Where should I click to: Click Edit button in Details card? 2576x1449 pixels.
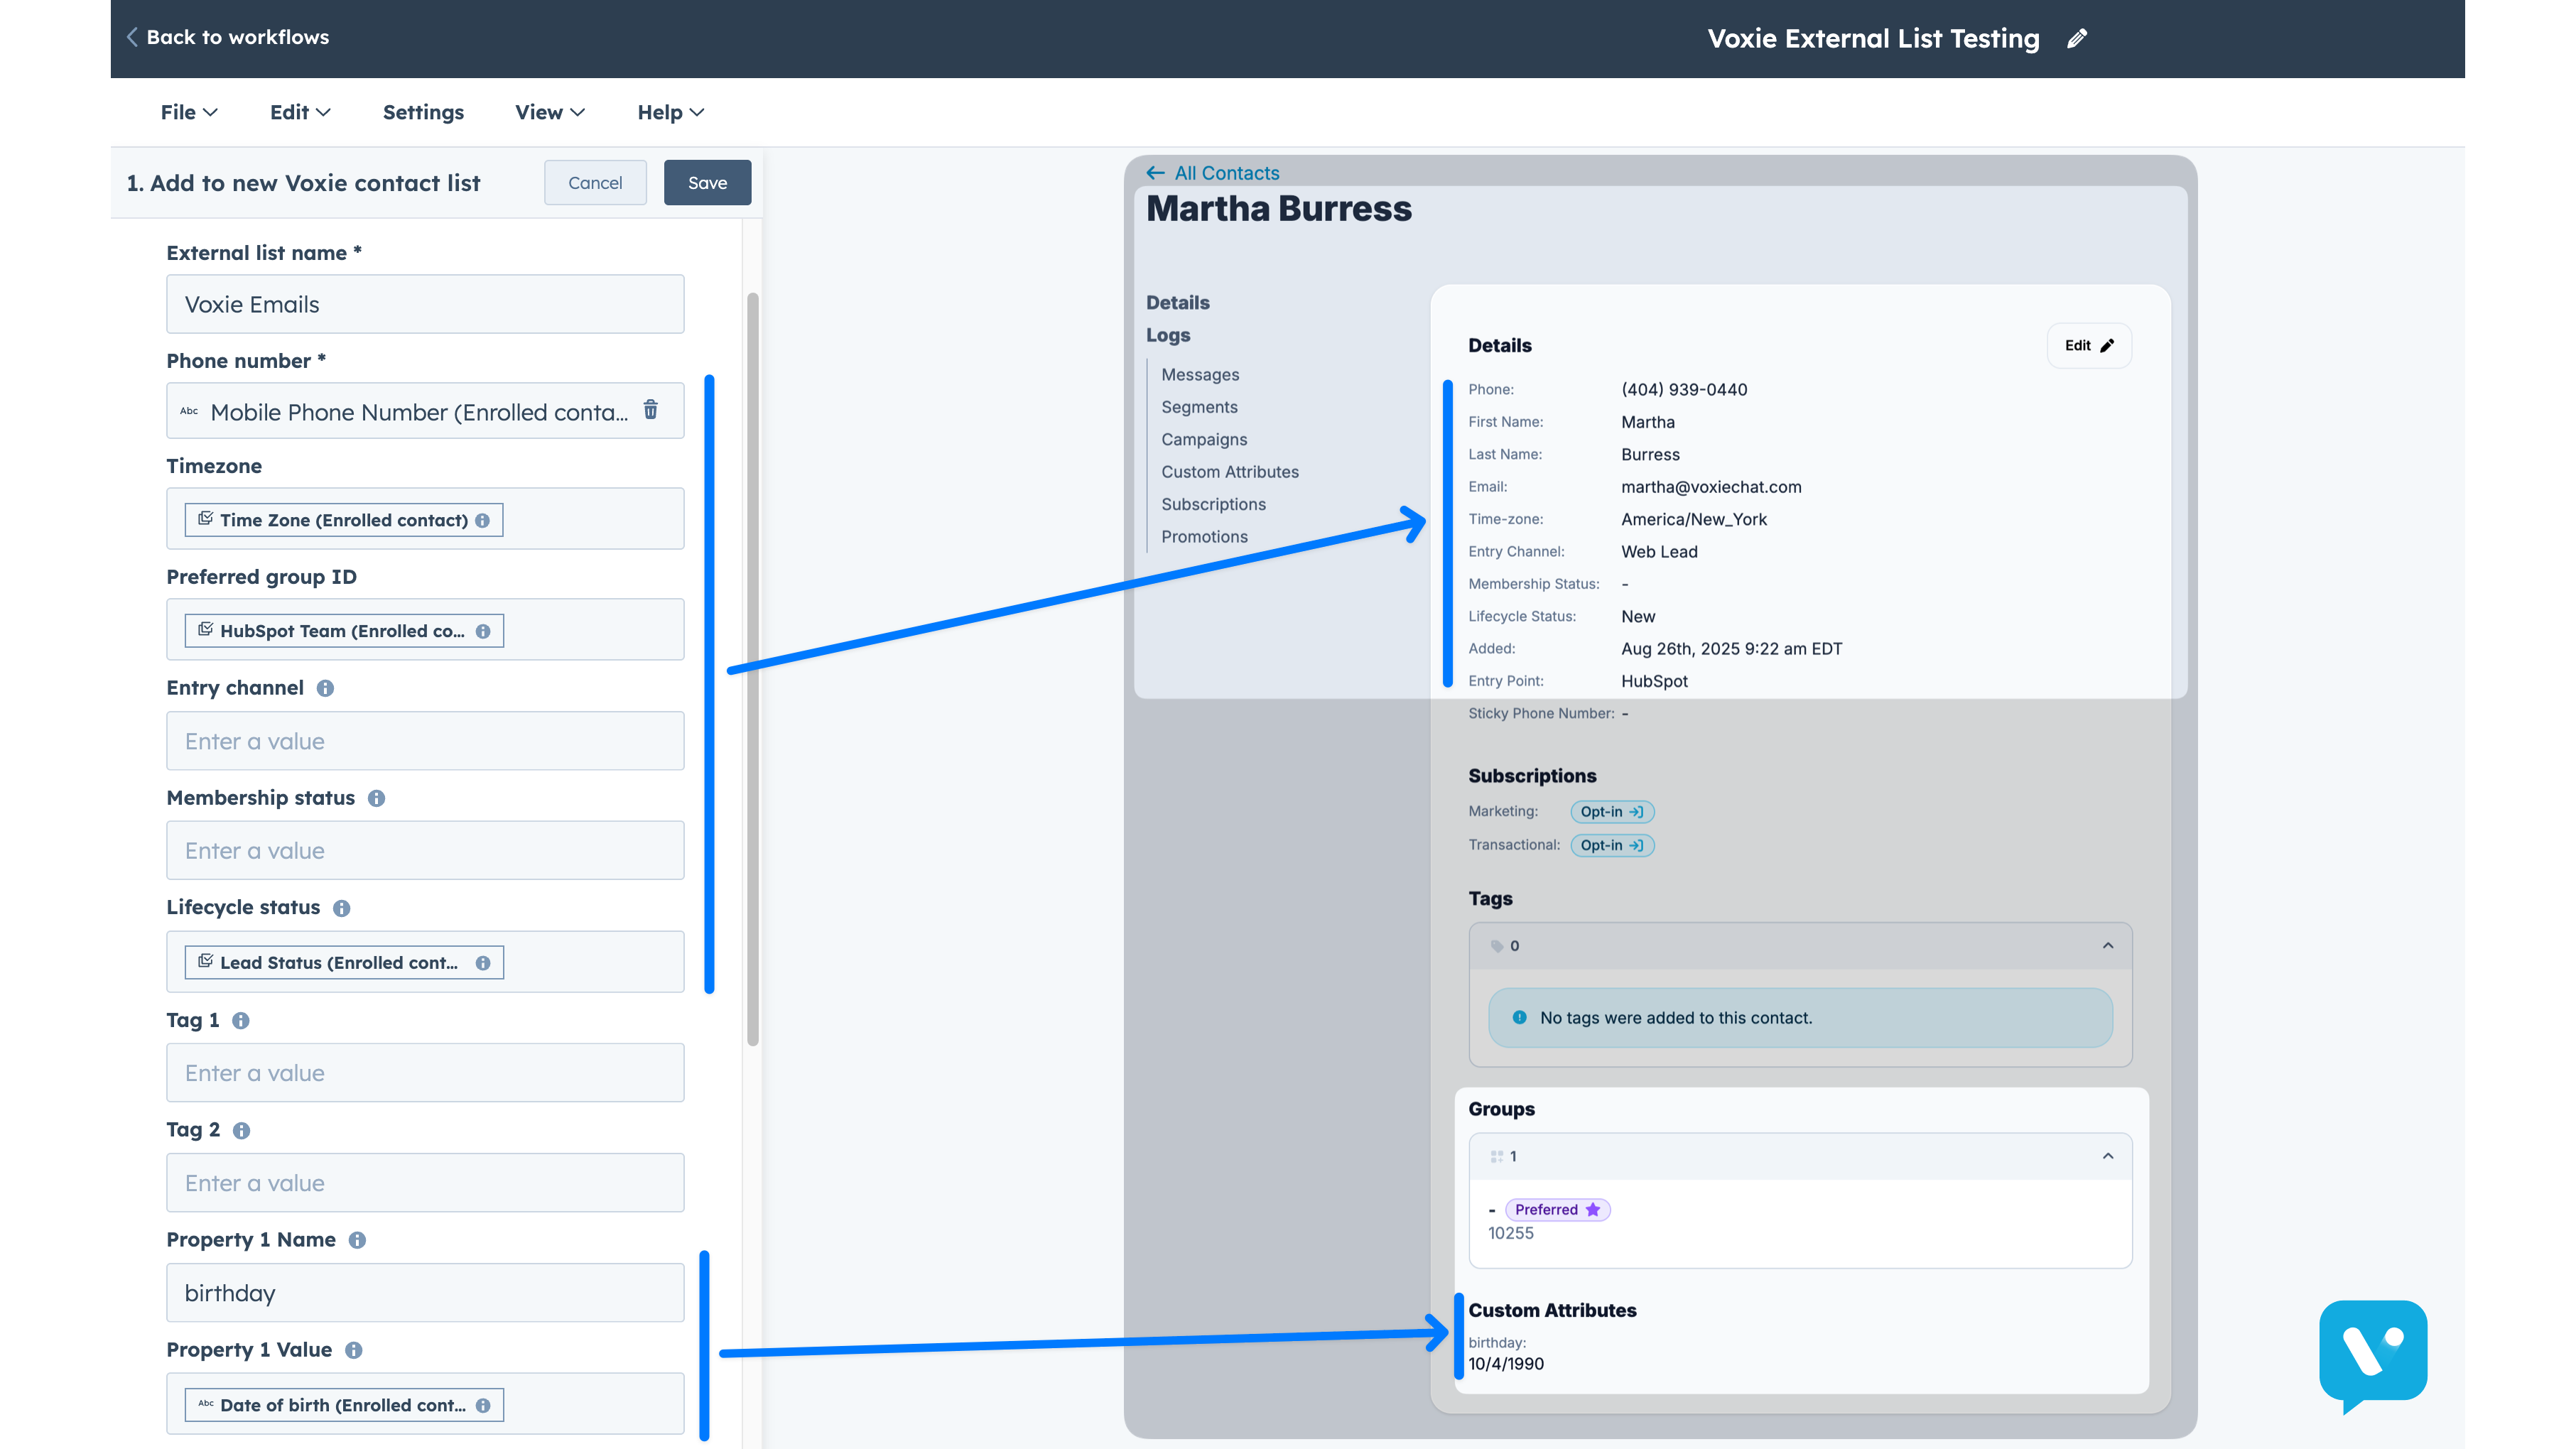(2089, 345)
